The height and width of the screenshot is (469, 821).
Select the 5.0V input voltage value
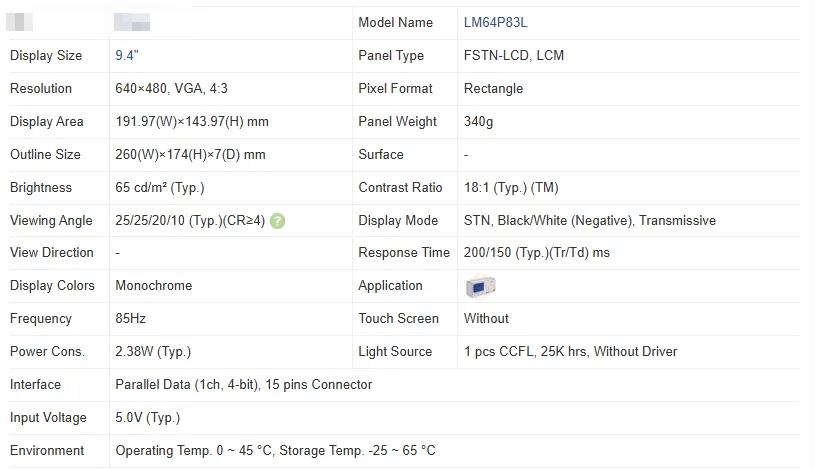pos(148,418)
